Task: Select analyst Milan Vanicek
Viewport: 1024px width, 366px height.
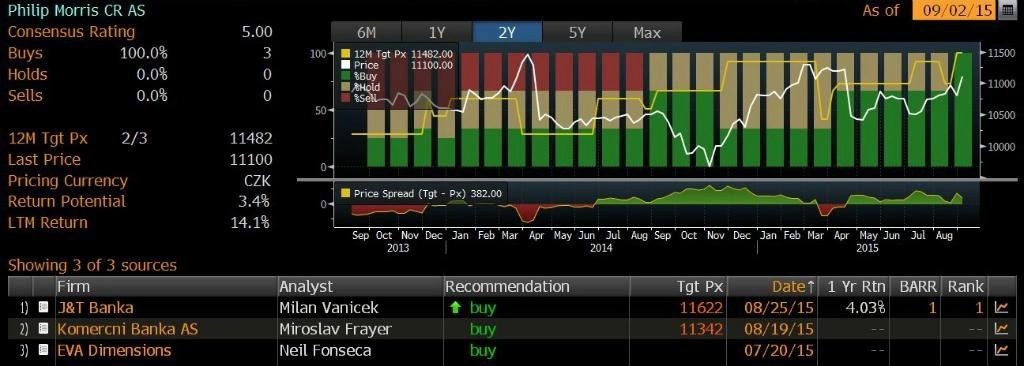Action: (328, 308)
